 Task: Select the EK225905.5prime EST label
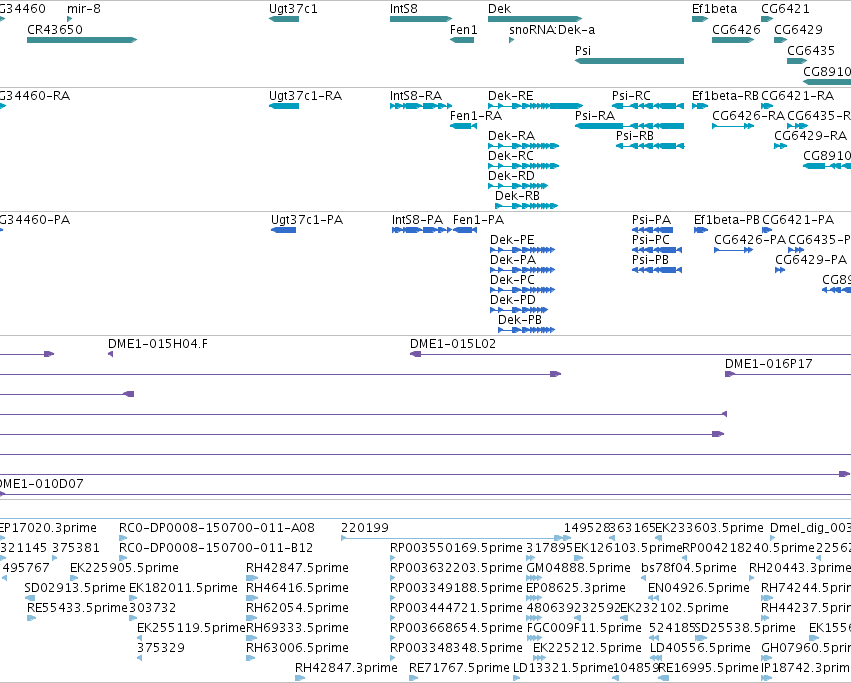click(x=124, y=568)
